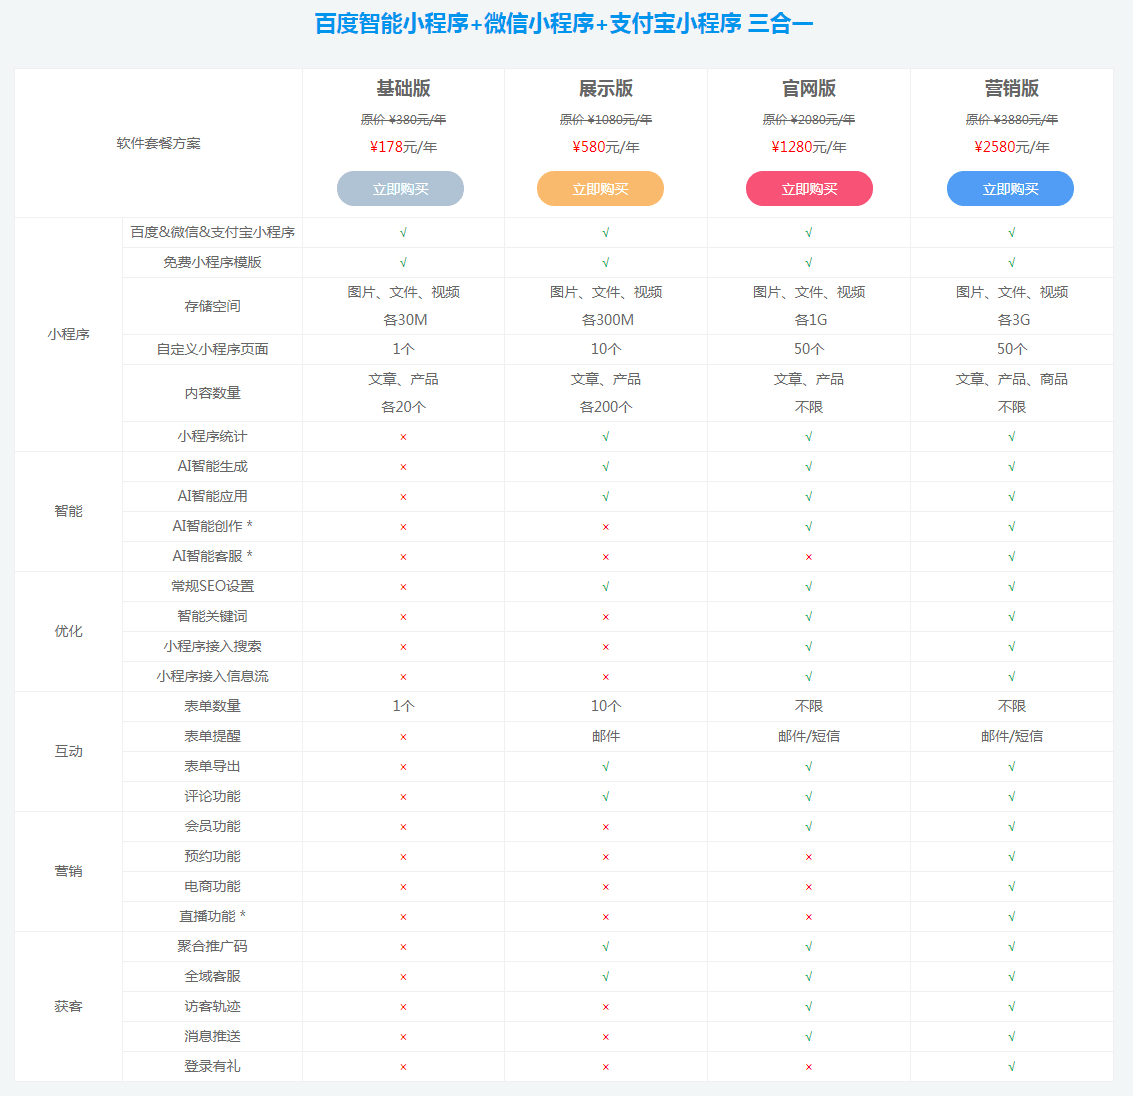Click the 邮件 cell in 展示版 column

pyautogui.click(x=606, y=736)
